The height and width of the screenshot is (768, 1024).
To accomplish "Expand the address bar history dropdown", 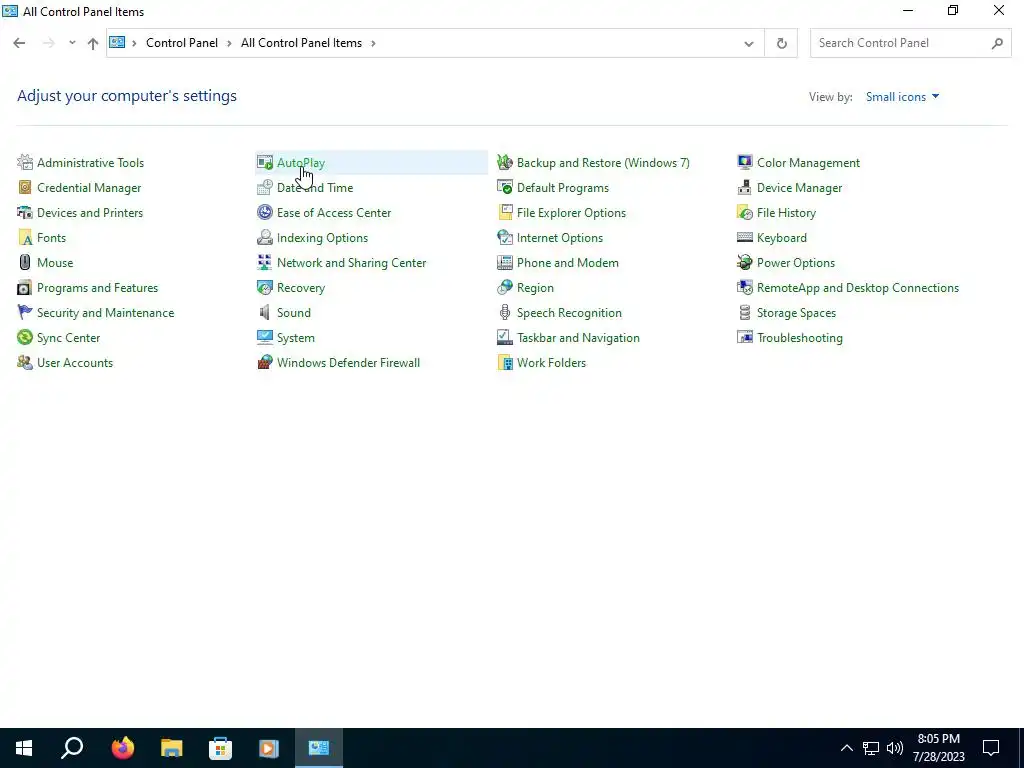I will 748,43.
